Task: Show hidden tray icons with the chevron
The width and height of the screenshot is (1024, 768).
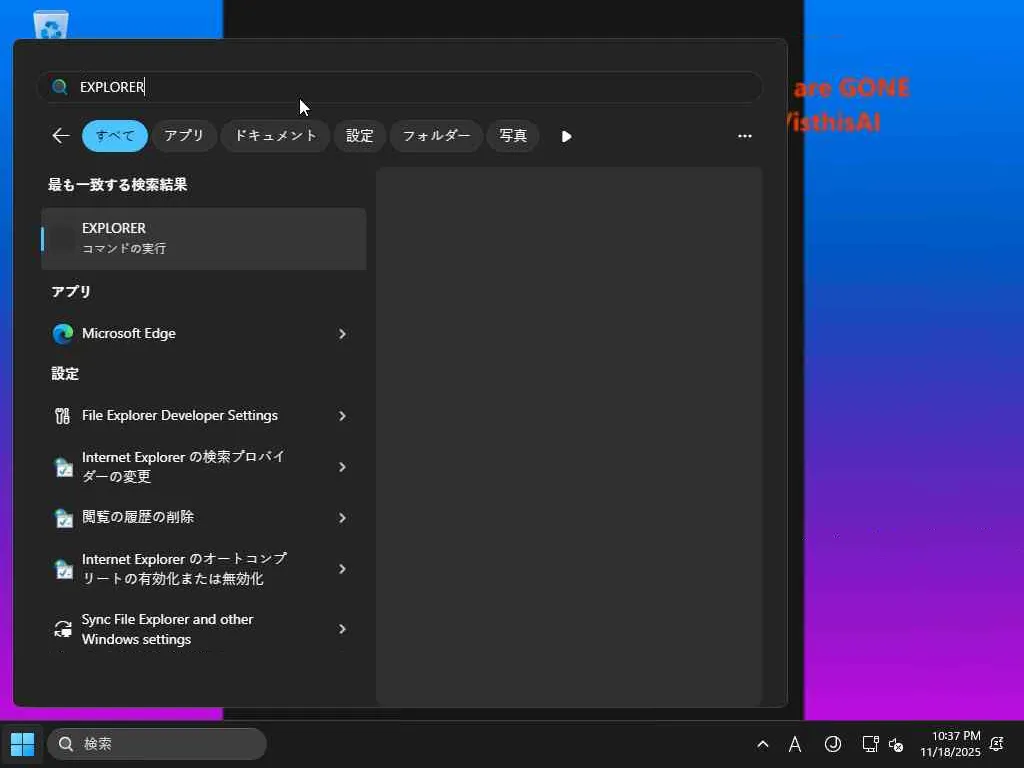Action: 762,744
